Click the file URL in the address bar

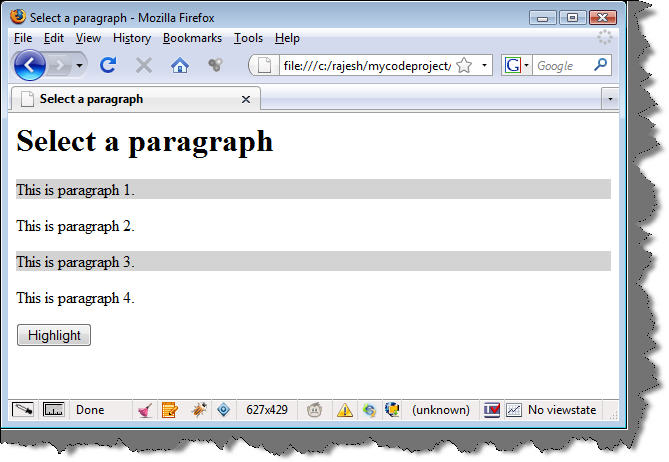click(x=367, y=66)
